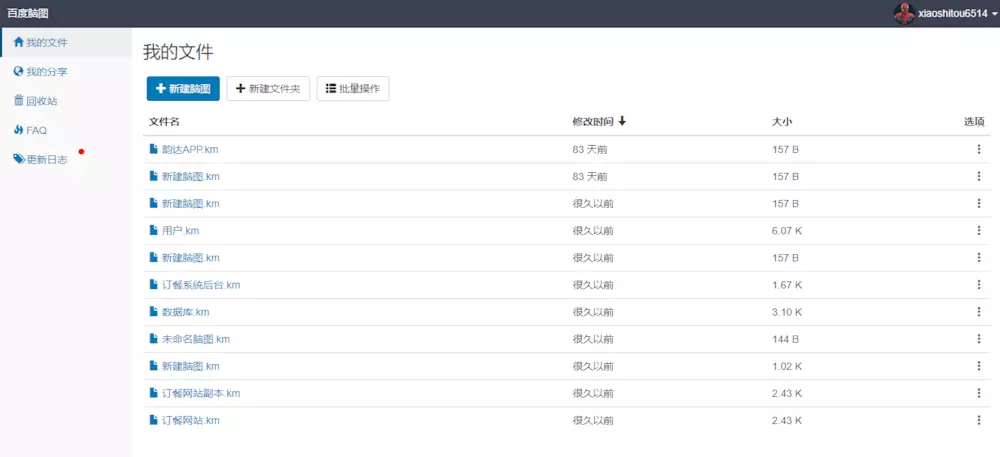1000x457 pixels.
Task: Select the globe icon beside 我的分享
Action: [18, 71]
